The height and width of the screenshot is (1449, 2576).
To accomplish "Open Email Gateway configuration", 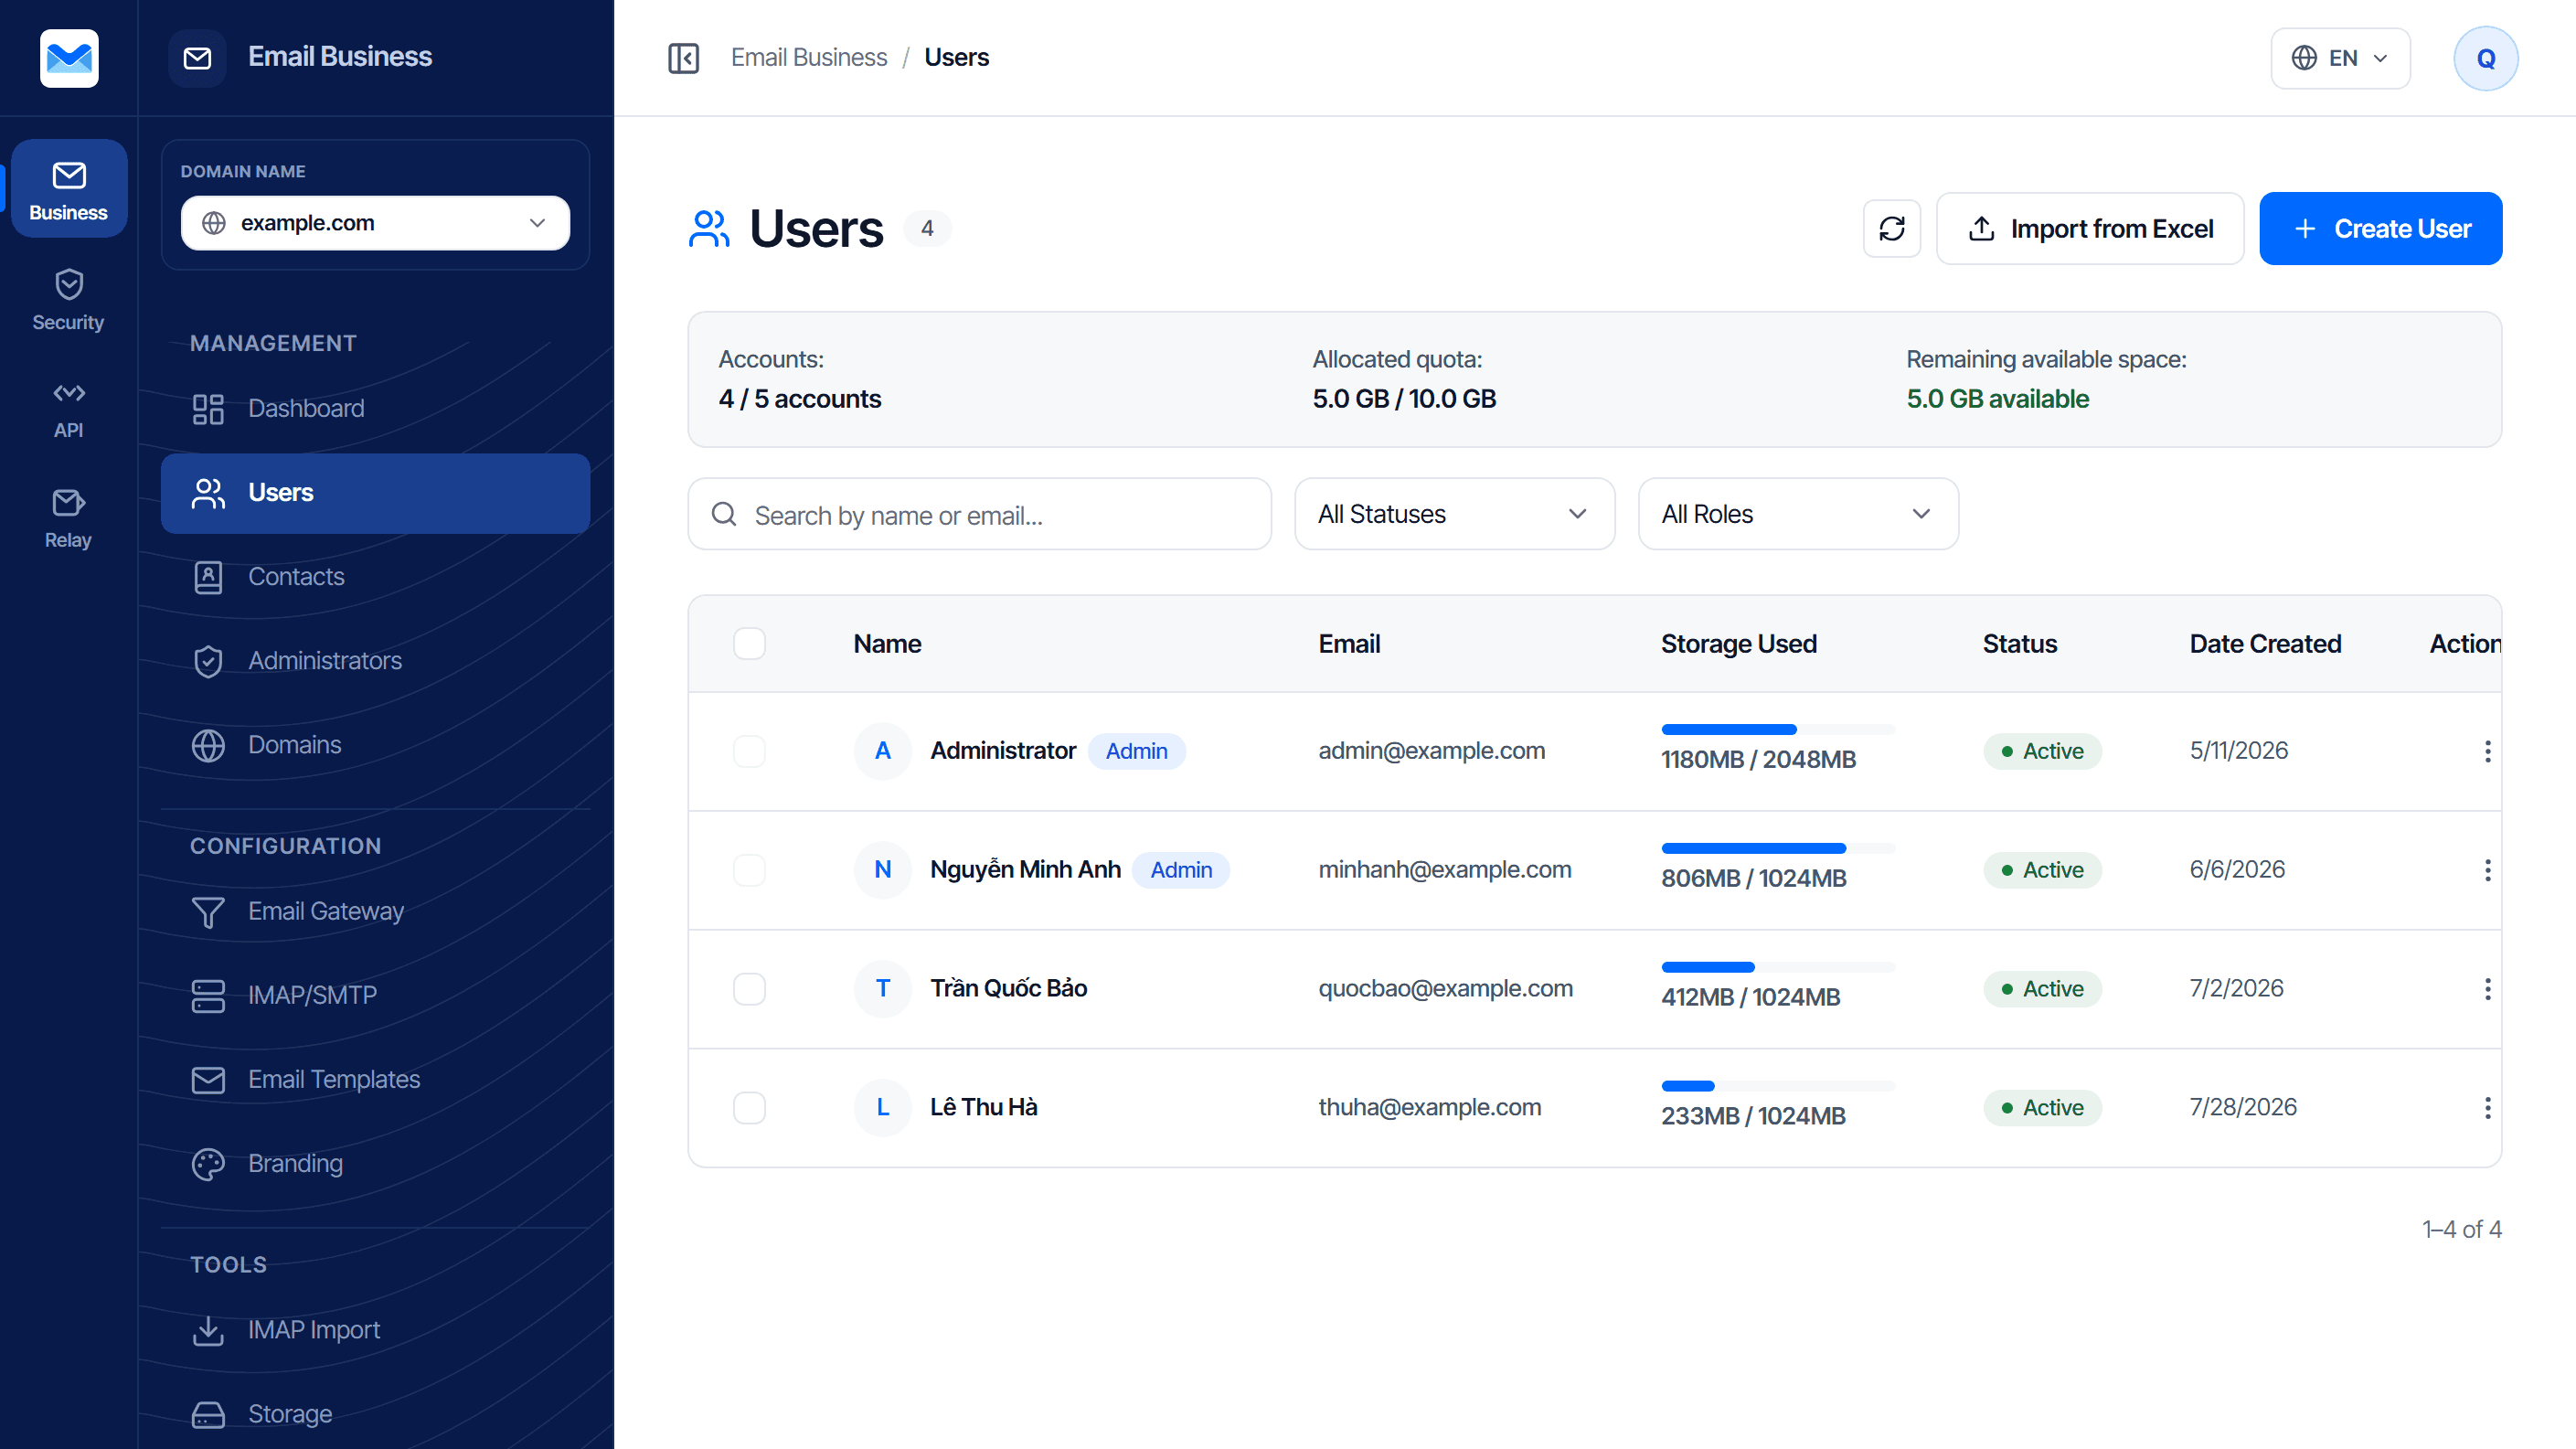I will tap(375, 912).
